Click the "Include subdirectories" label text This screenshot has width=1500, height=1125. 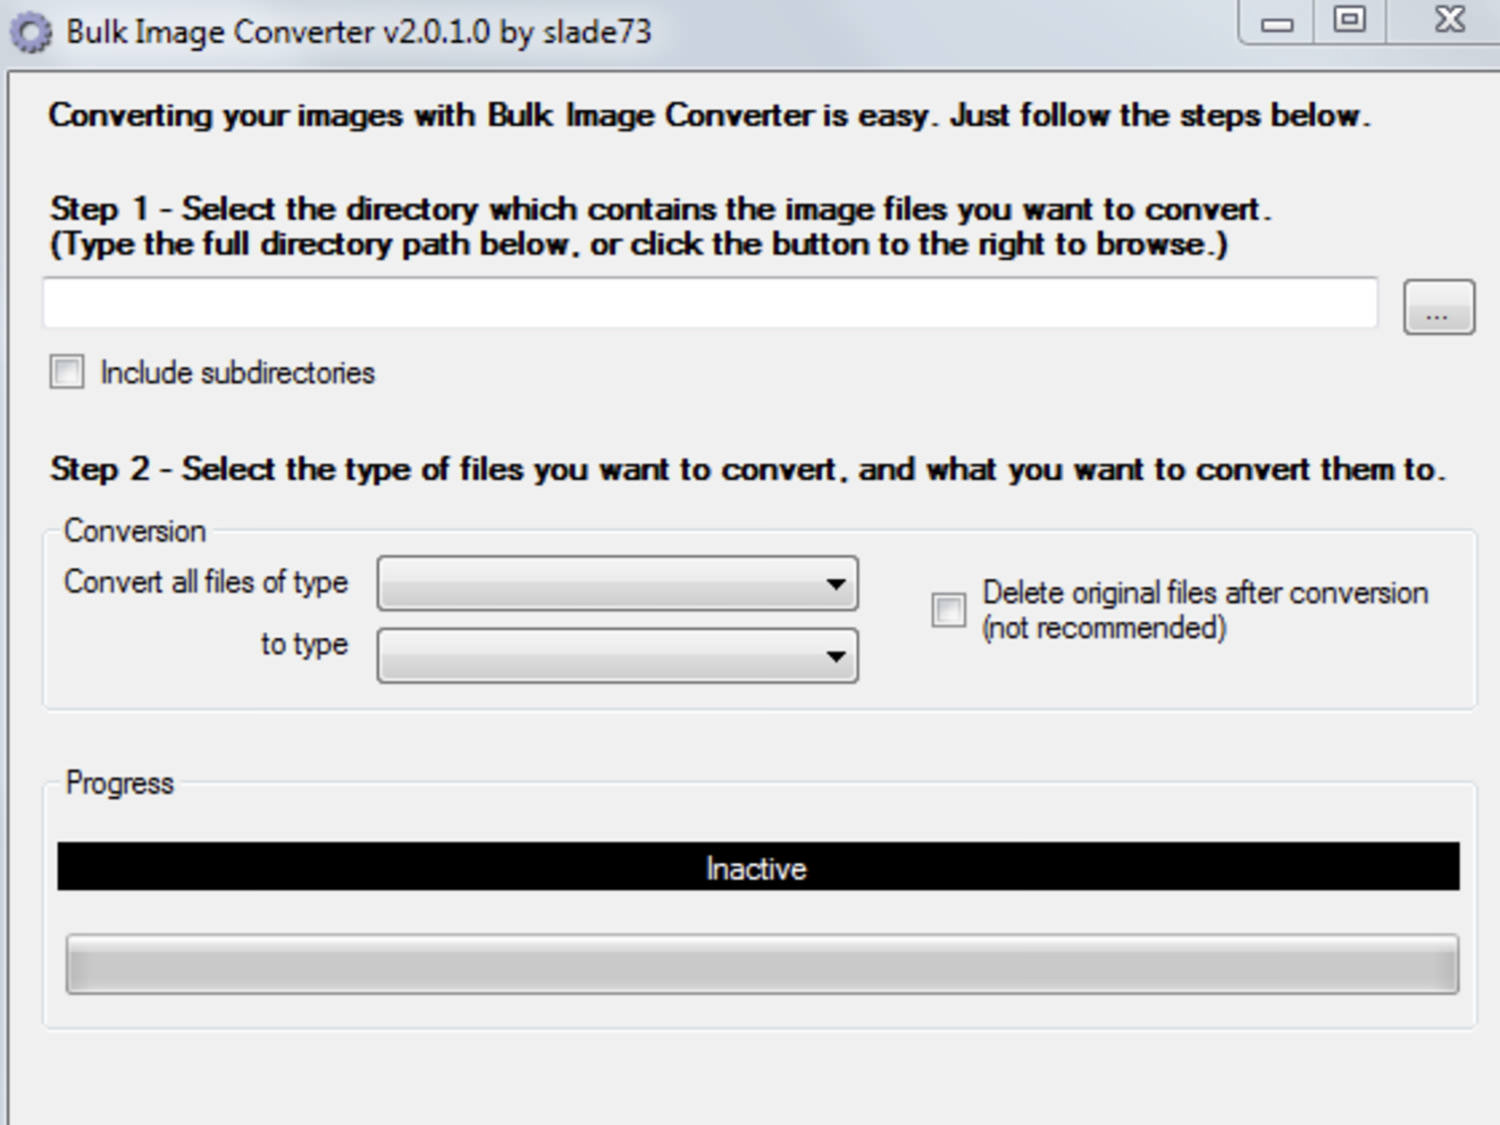click(237, 373)
